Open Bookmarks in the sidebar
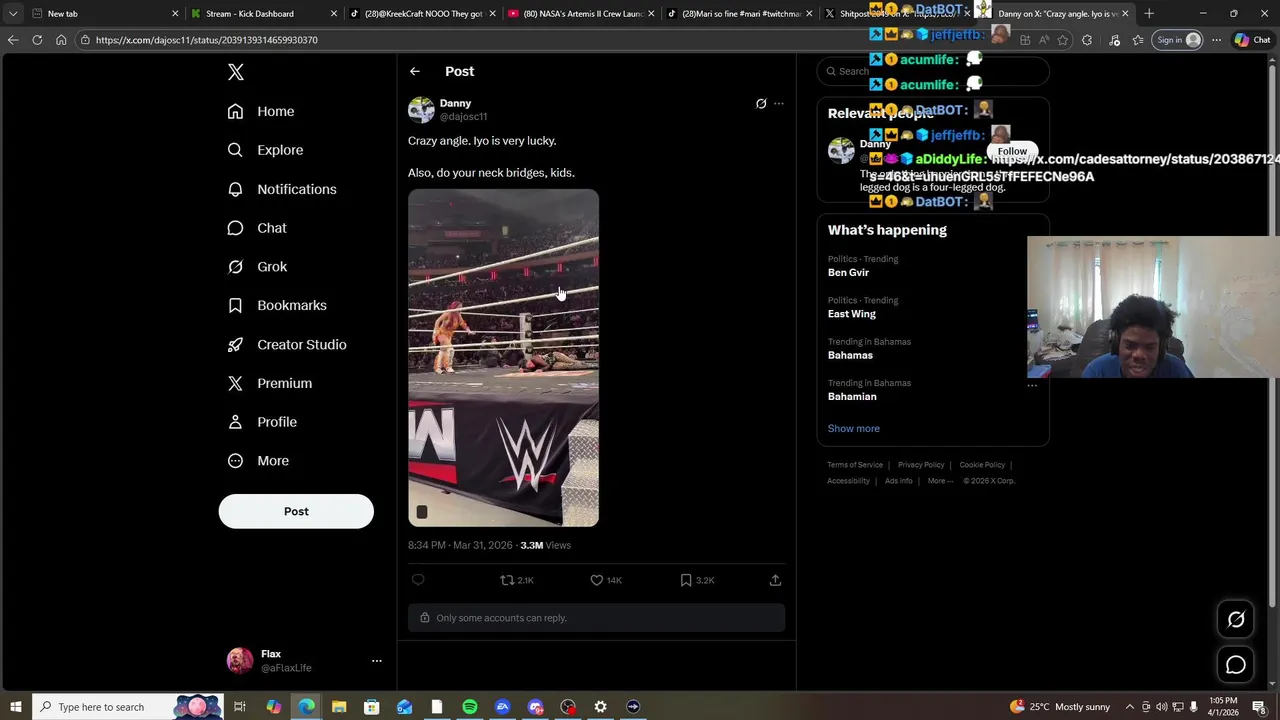 tap(277, 305)
